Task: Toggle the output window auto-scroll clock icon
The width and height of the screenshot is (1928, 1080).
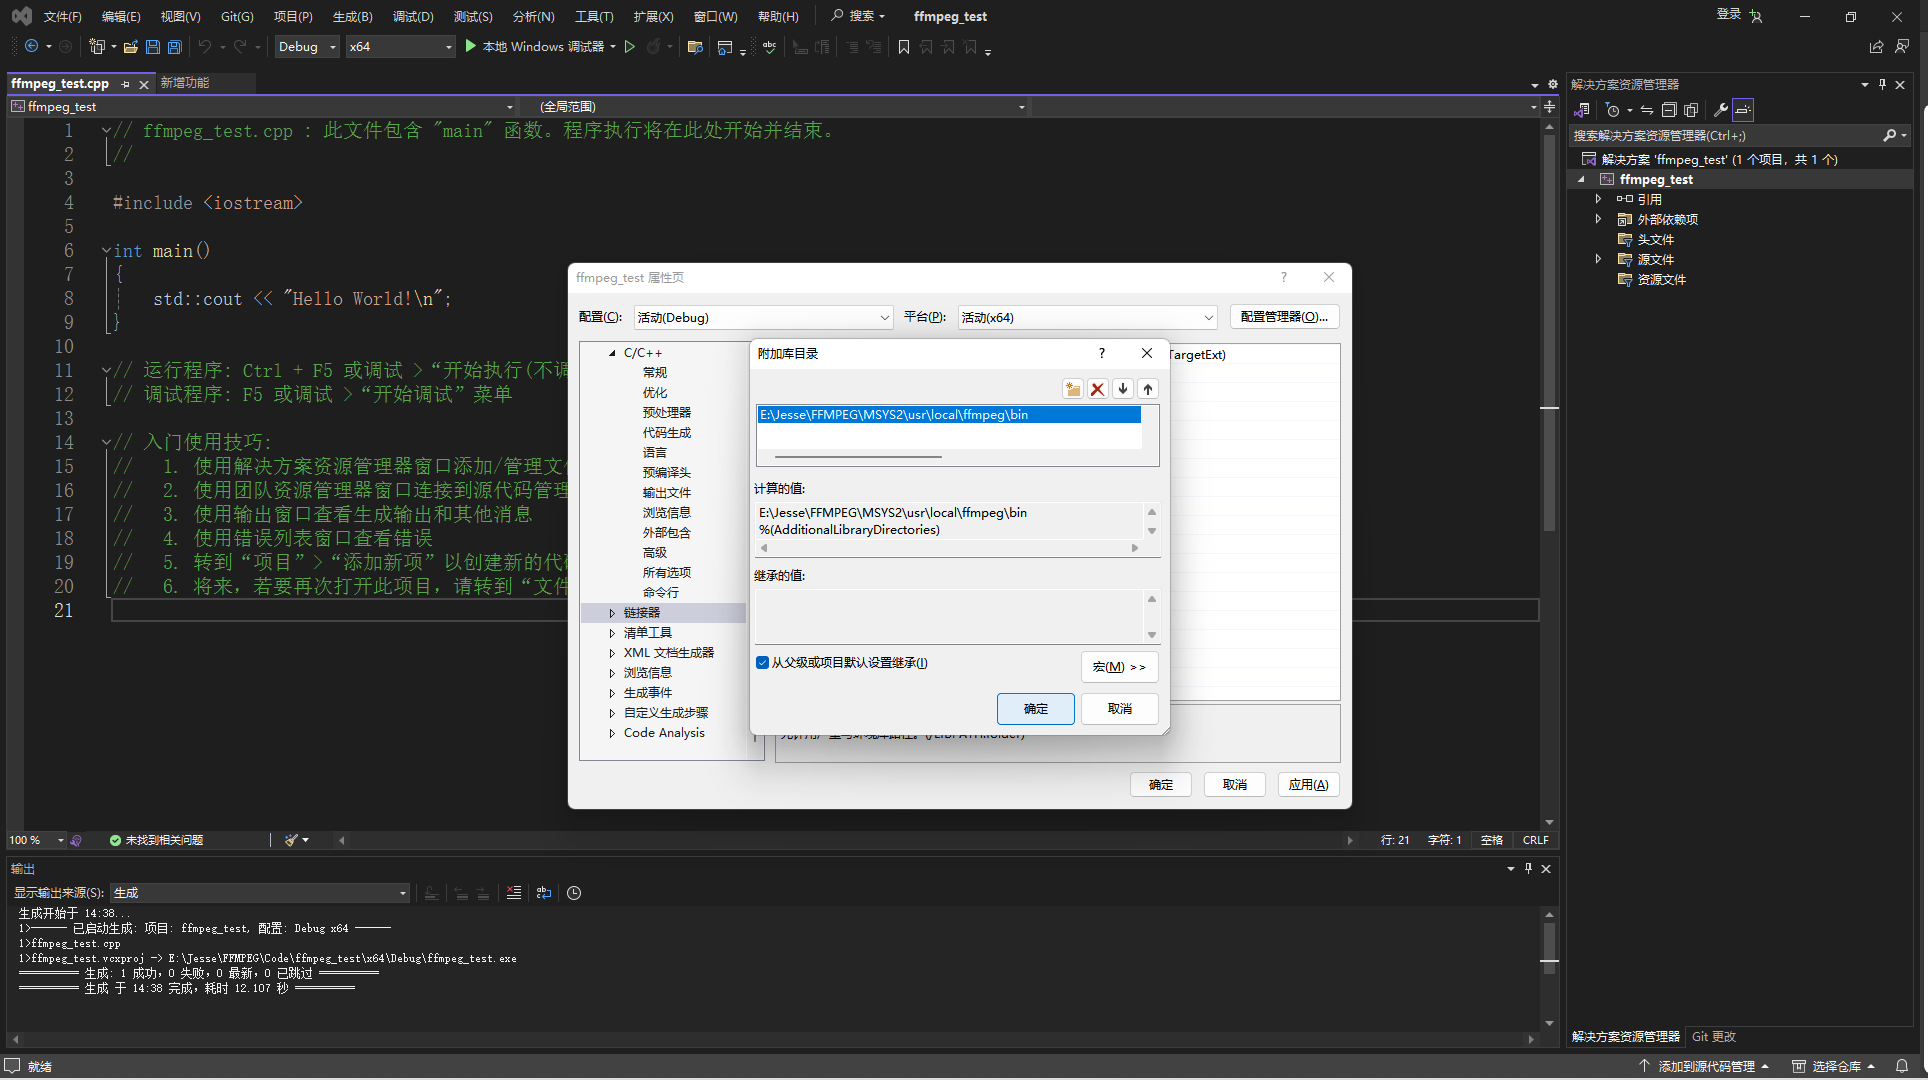Action: 574,893
